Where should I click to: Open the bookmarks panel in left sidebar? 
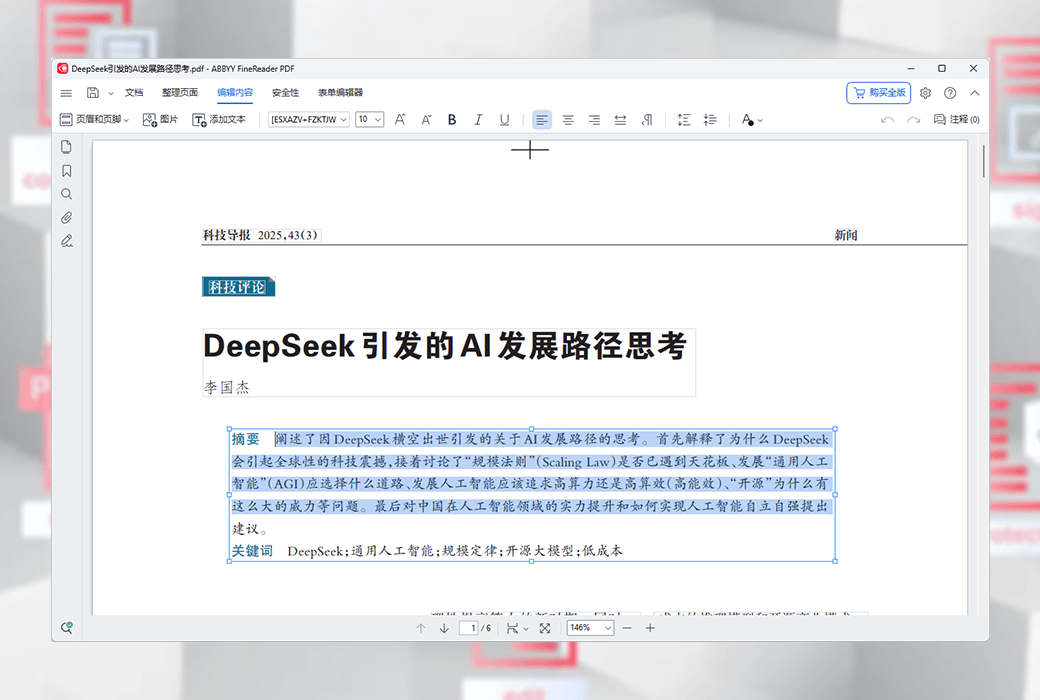(x=67, y=171)
